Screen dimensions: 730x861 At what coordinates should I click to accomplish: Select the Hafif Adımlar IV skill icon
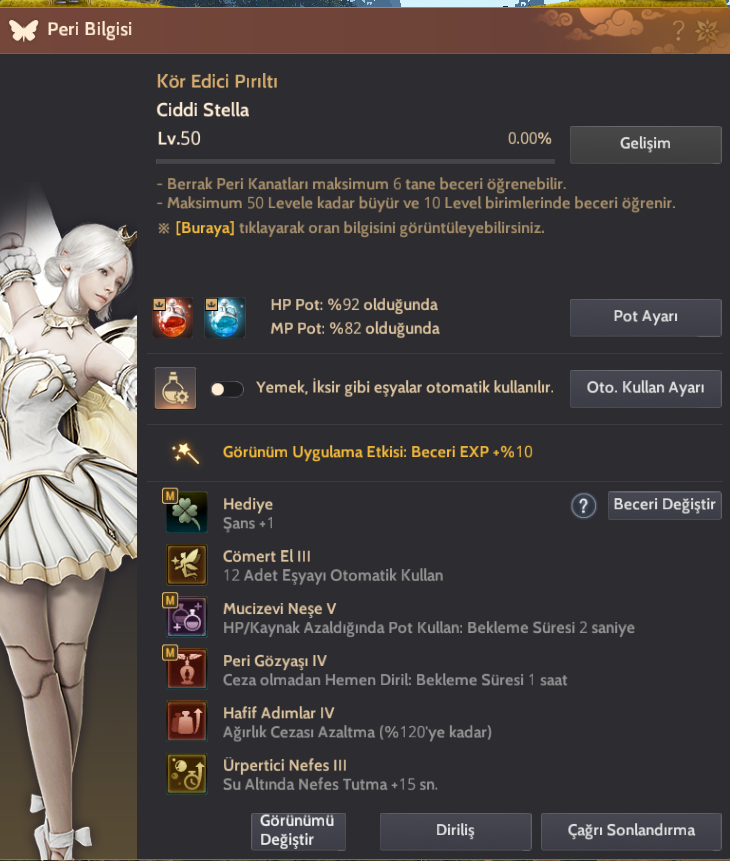[187, 721]
